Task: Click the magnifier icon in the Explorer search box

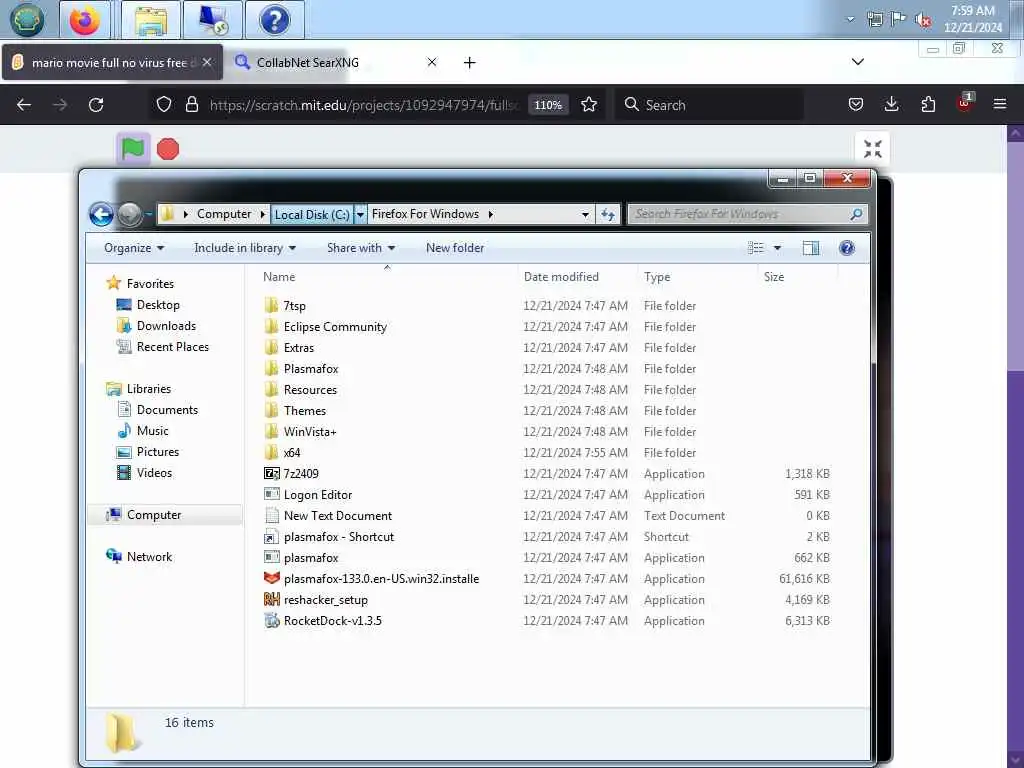Action: point(856,214)
